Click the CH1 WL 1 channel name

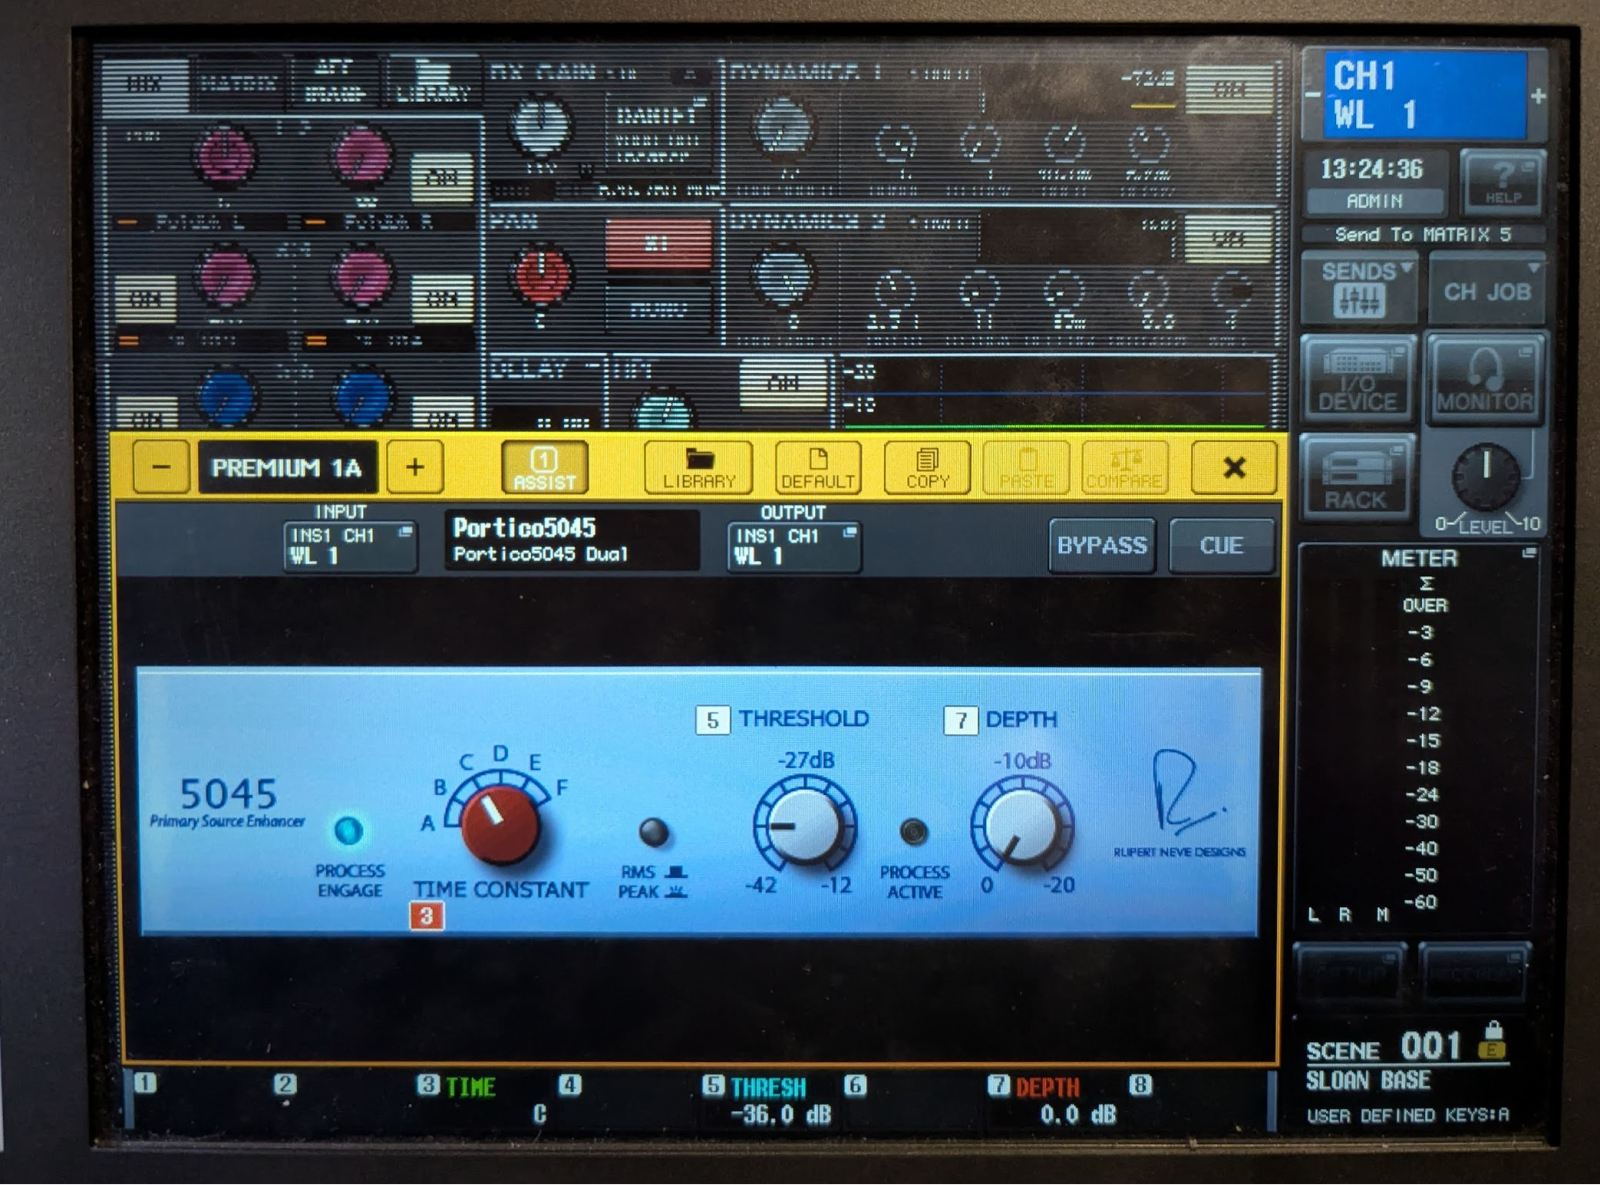[x=1426, y=95]
